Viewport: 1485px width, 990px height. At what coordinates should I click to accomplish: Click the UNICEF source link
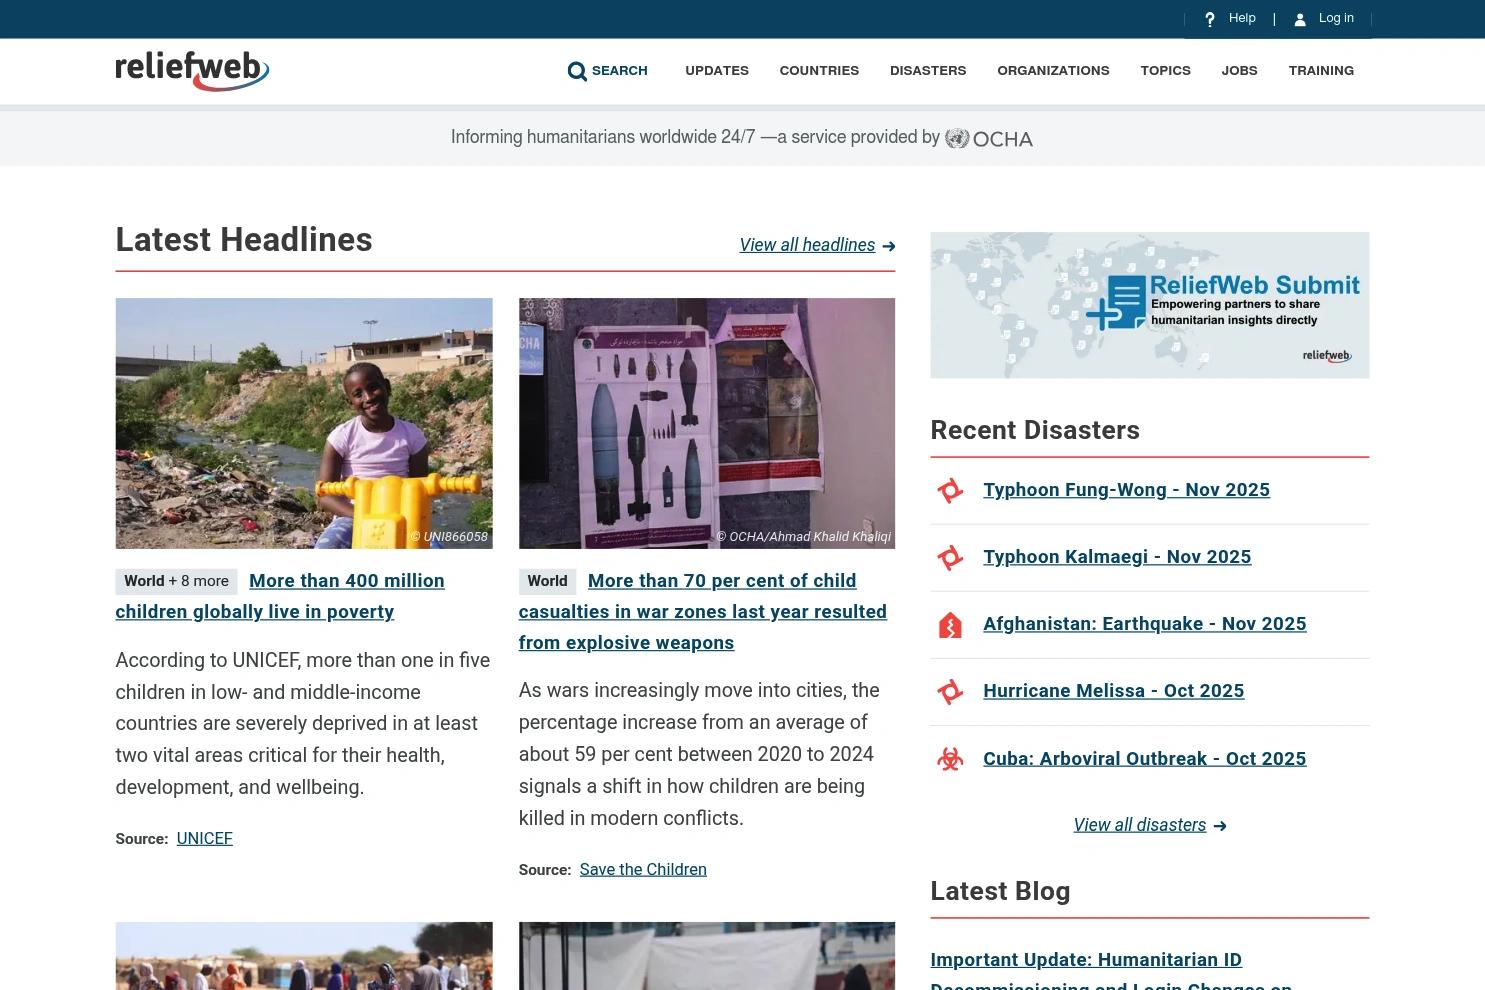(x=204, y=839)
